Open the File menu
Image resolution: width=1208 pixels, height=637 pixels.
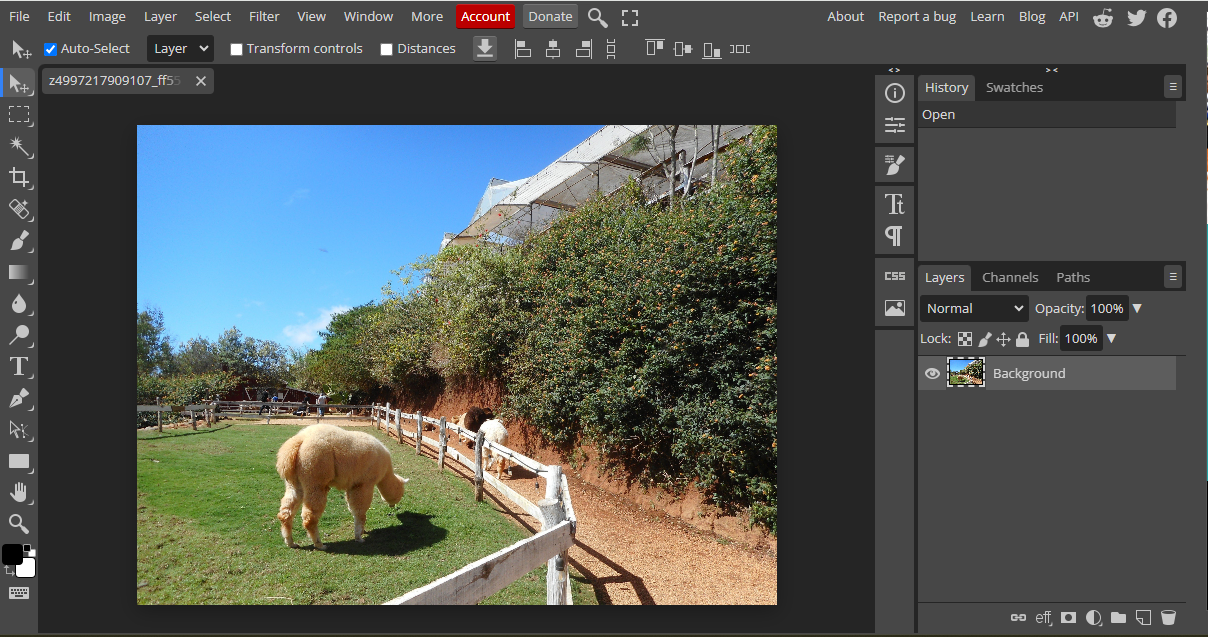click(x=19, y=16)
